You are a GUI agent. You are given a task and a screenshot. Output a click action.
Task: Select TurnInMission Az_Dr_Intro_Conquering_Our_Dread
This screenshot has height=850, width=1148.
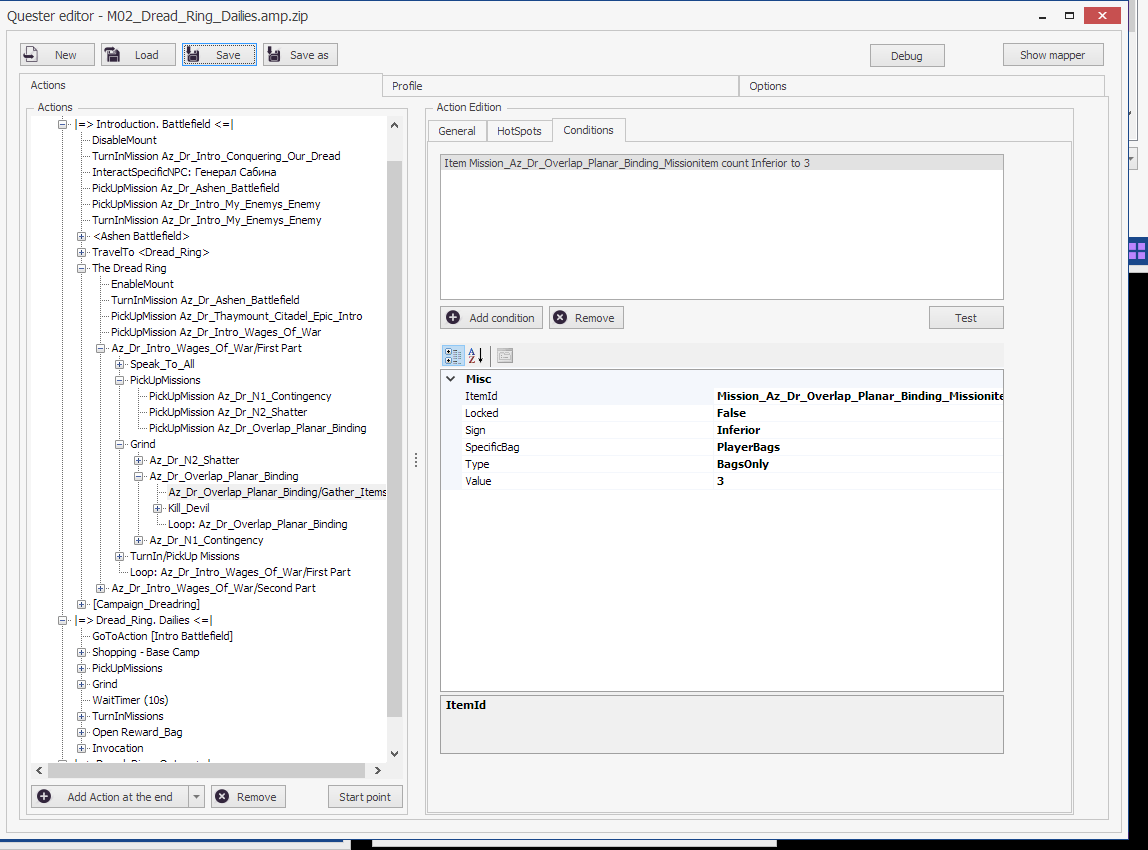tap(216, 156)
